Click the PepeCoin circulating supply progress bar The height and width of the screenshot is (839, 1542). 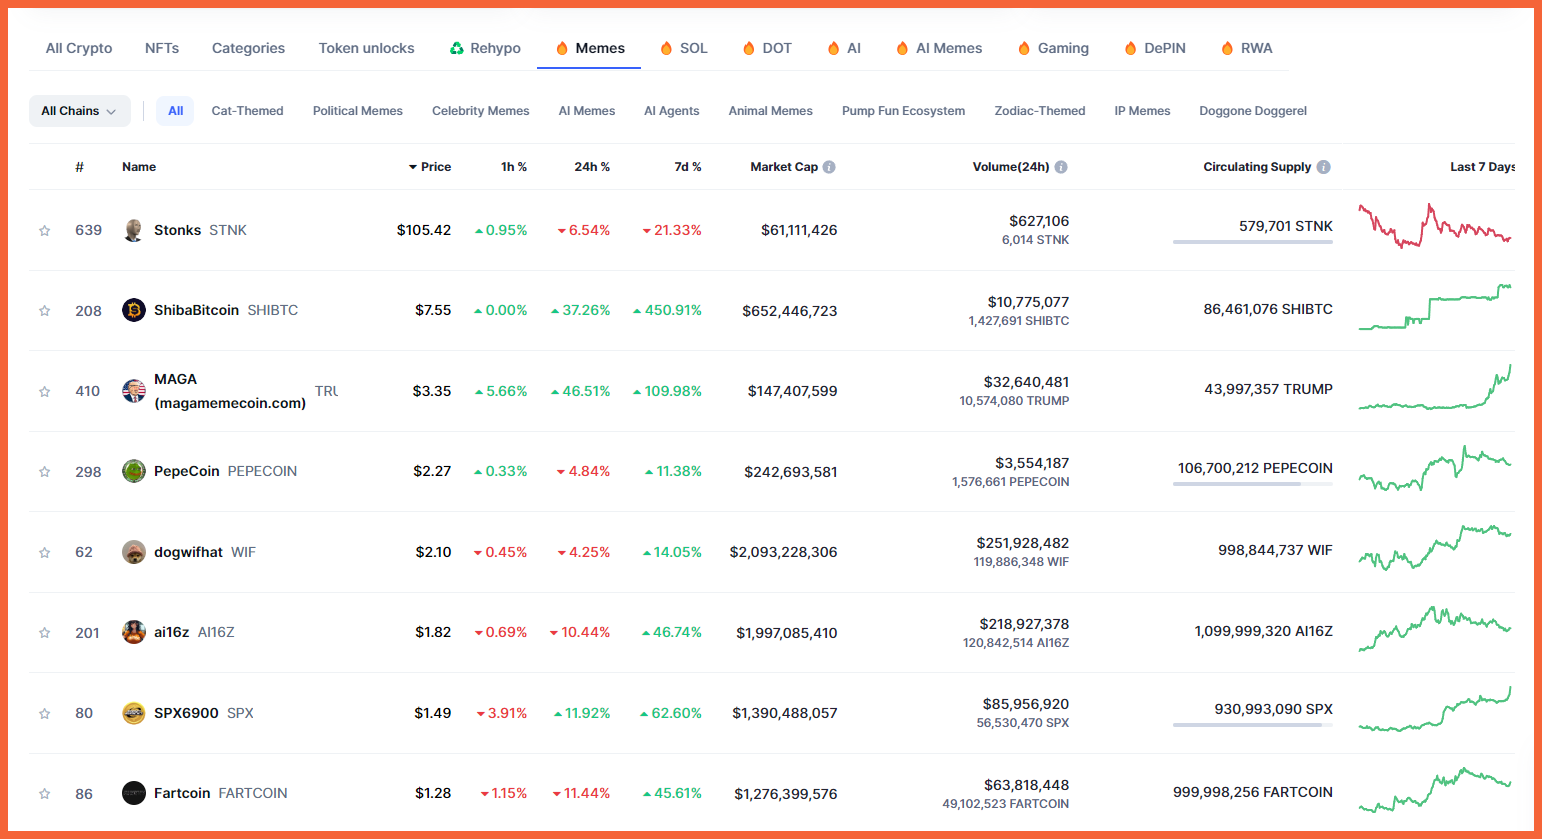(1253, 484)
